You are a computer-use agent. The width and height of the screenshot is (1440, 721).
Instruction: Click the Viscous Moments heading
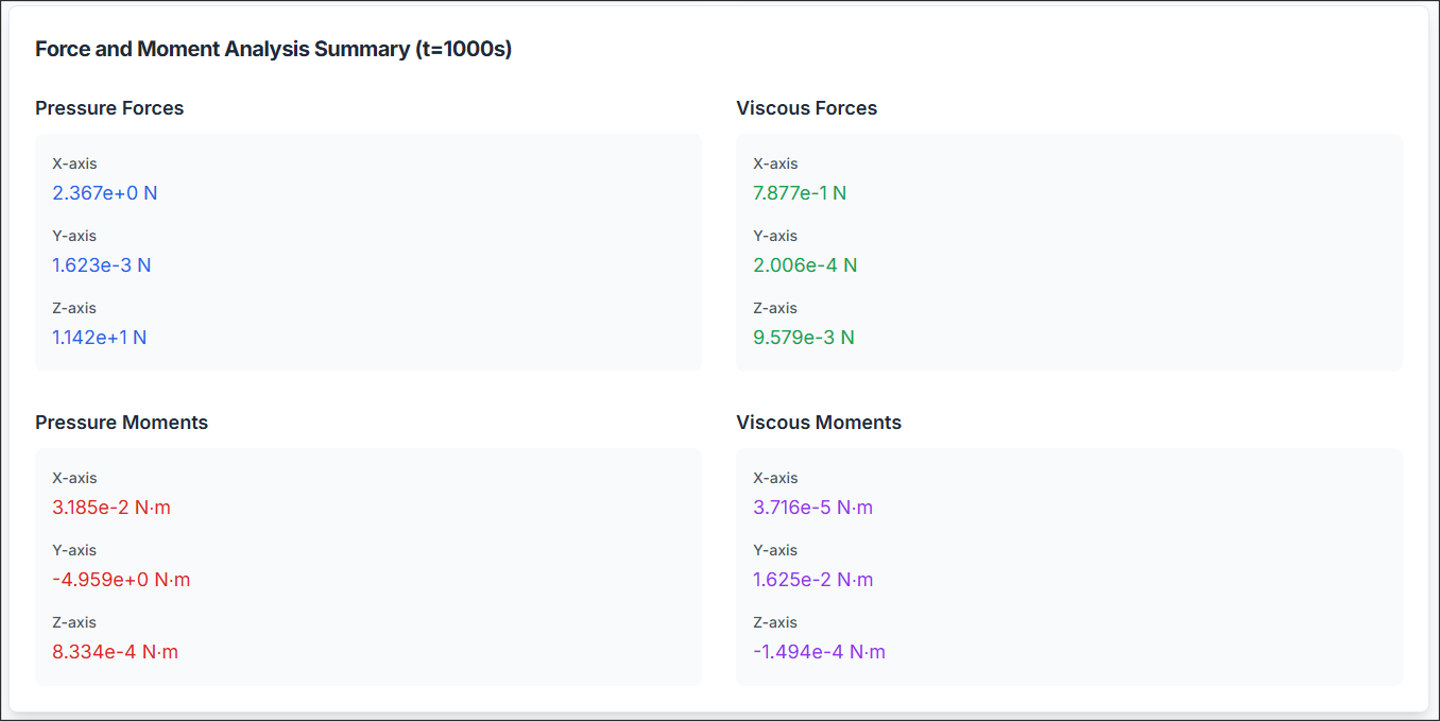[x=818, y=422]
